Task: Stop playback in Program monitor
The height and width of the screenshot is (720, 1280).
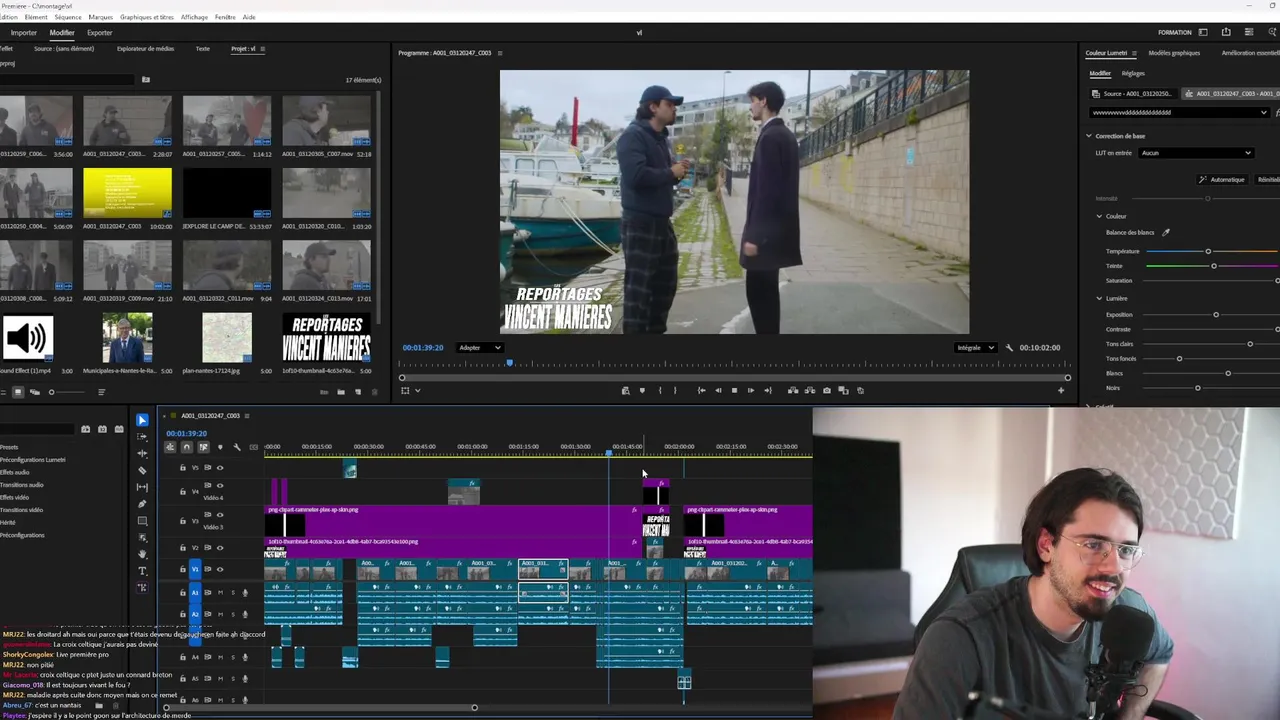Action: (734, 390)
